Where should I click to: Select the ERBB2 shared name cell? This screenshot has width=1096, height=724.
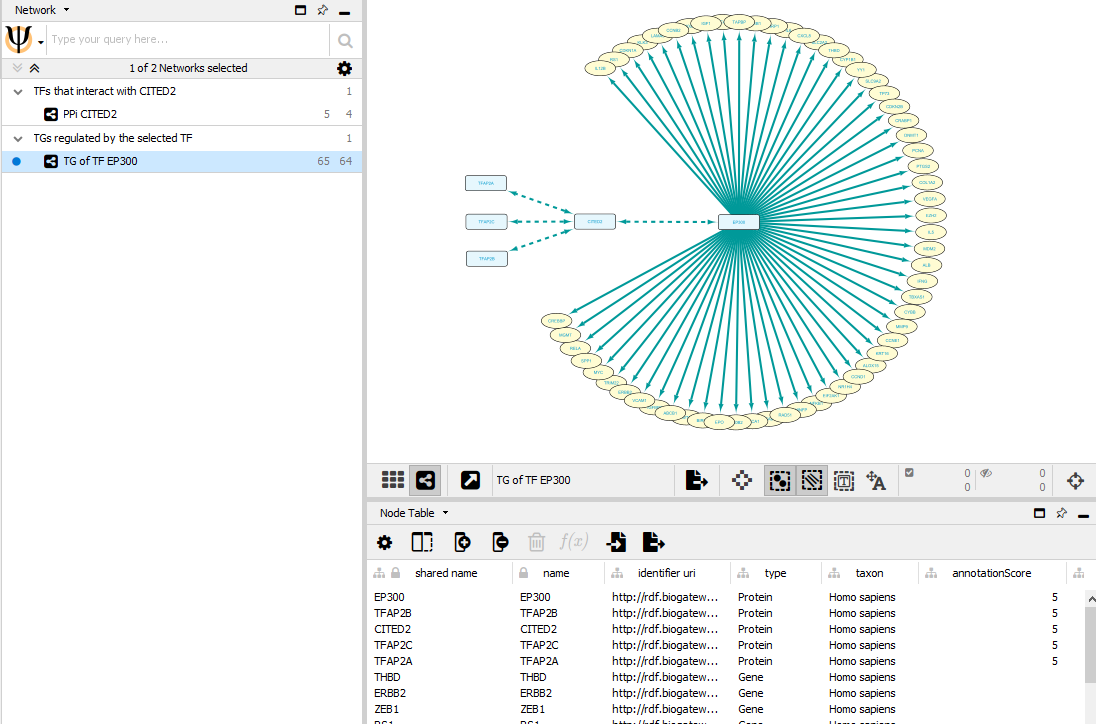click(389, 693)
